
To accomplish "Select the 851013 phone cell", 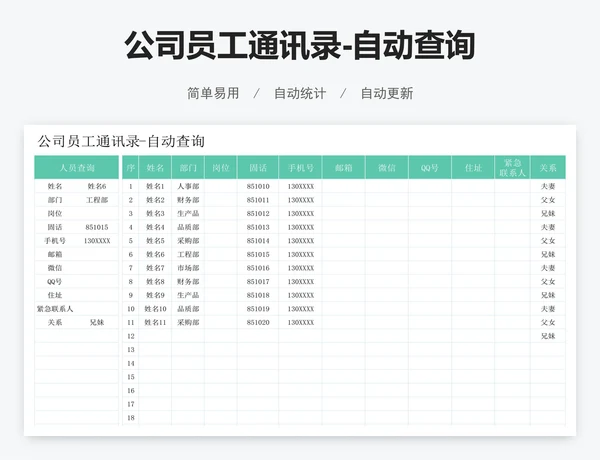I will pyautogui.click(x=258, y=227).
